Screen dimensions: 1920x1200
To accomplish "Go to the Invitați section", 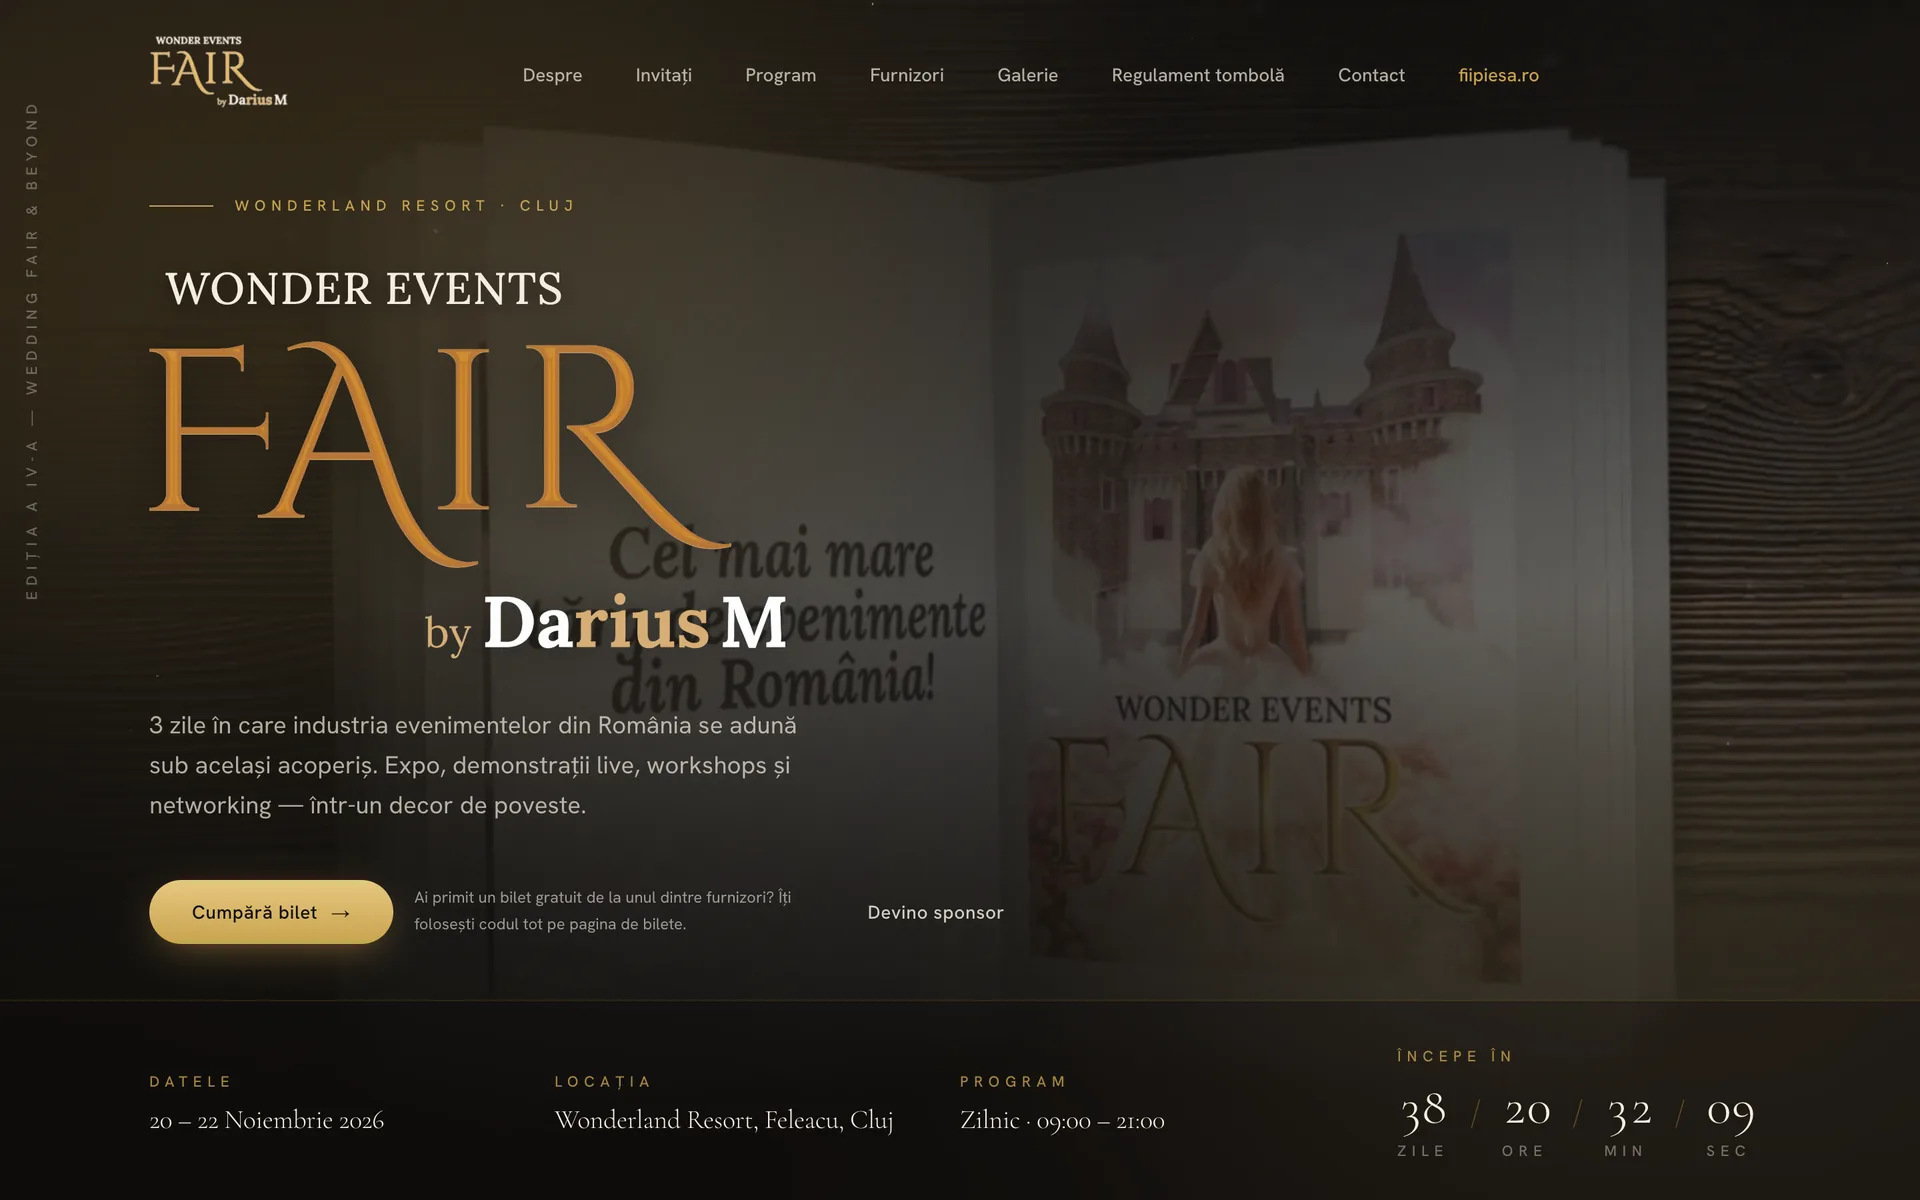I will pyautogui.click(x=664, y=75).
